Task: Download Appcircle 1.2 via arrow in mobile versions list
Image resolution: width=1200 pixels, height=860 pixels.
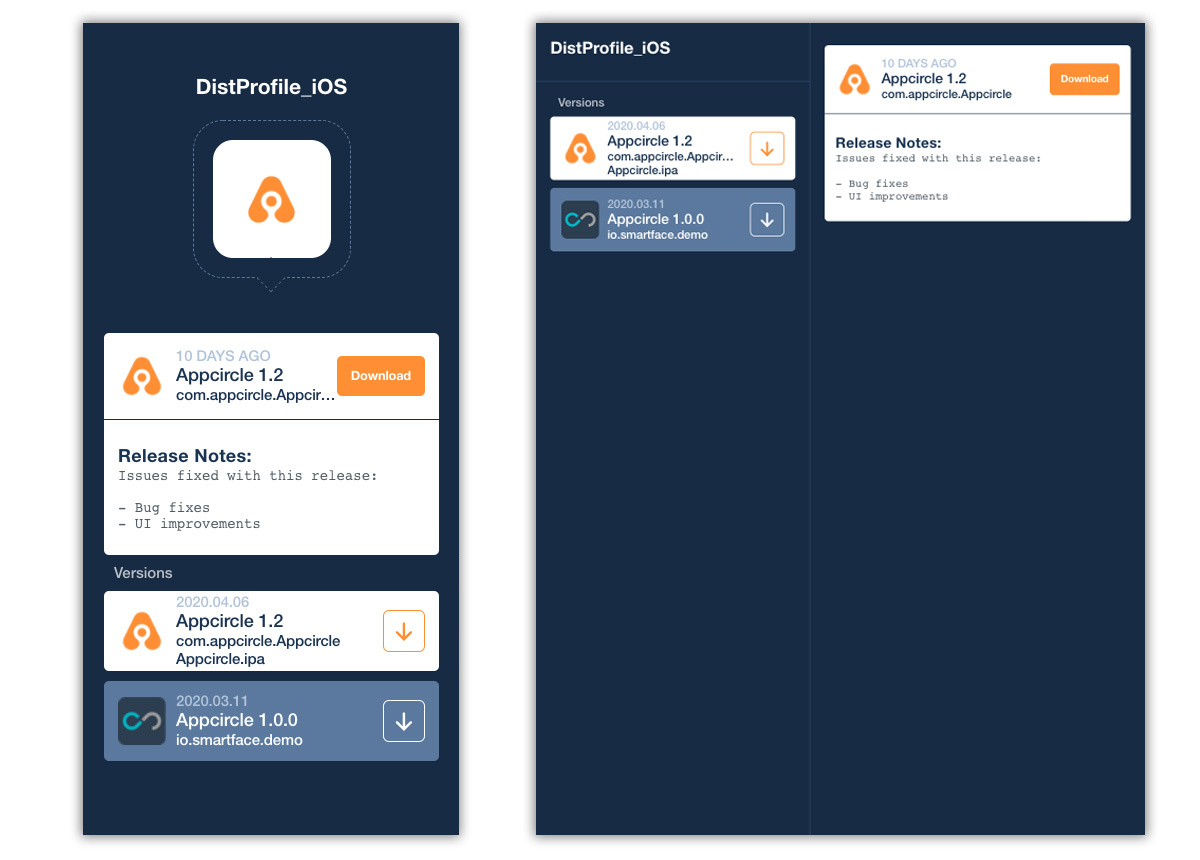Action: point(404,631)
